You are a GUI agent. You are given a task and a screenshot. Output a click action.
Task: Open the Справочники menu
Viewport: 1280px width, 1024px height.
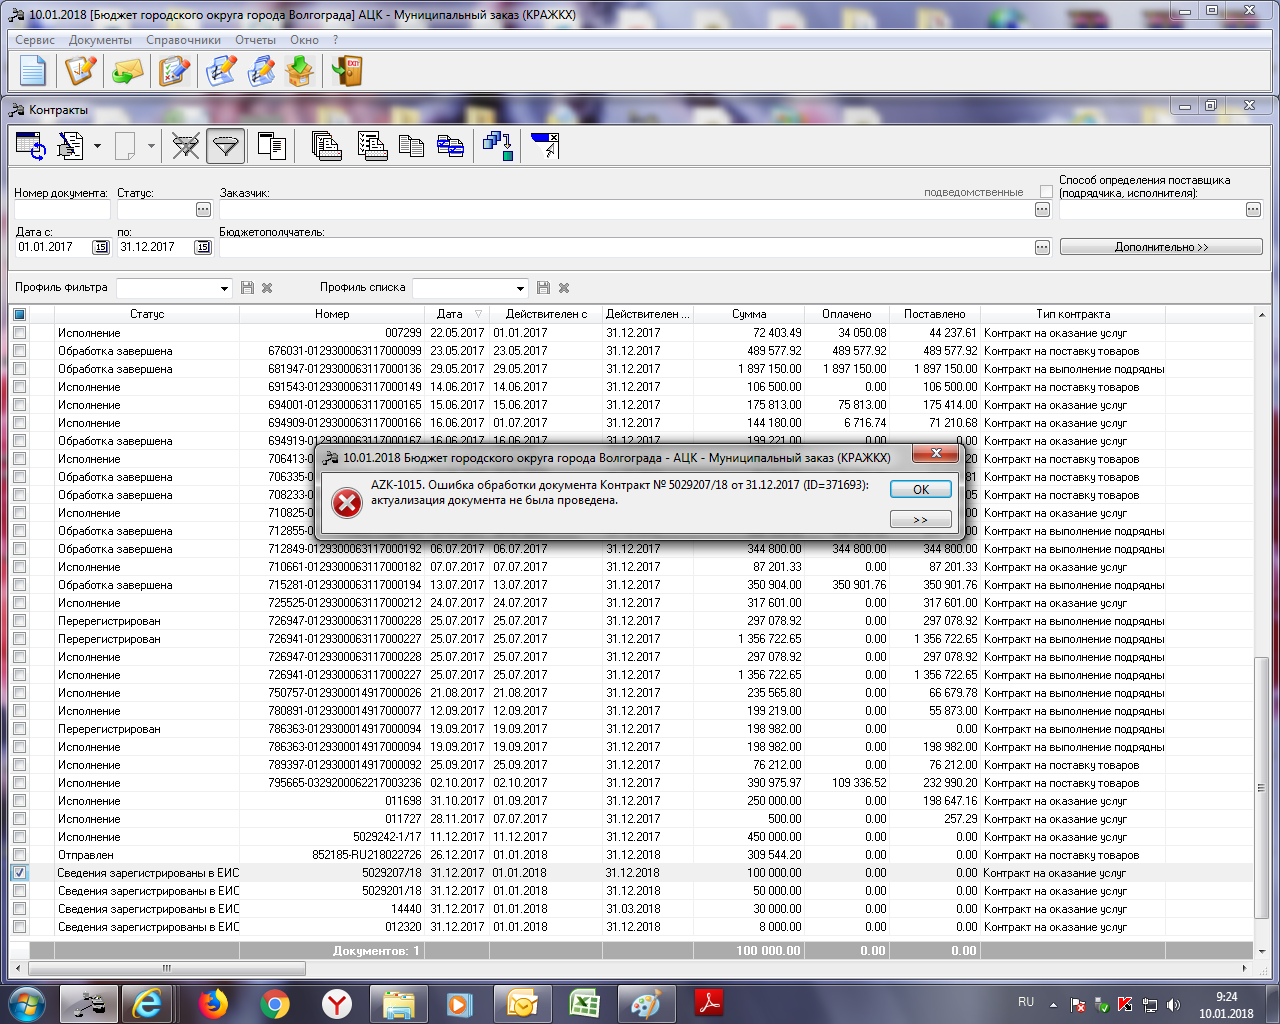(183, 40)
